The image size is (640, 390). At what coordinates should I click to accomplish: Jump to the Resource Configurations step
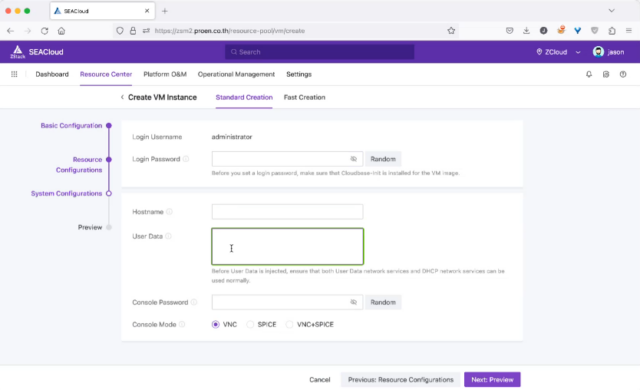(79, 164)
